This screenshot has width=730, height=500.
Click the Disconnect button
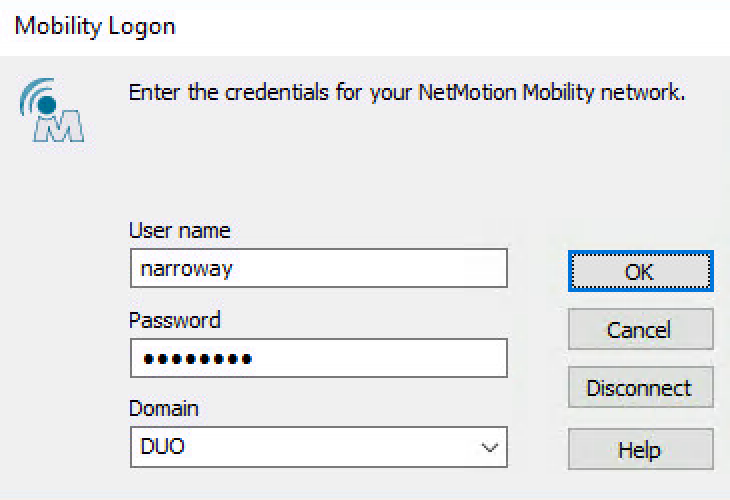pos(640,388)
